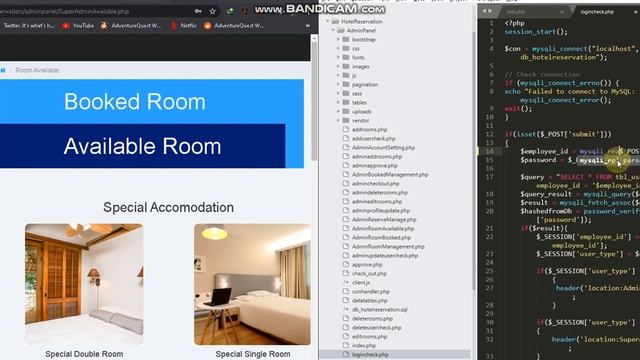Click code file icon beside client.js
640x360 pixels.
[346, 282]
